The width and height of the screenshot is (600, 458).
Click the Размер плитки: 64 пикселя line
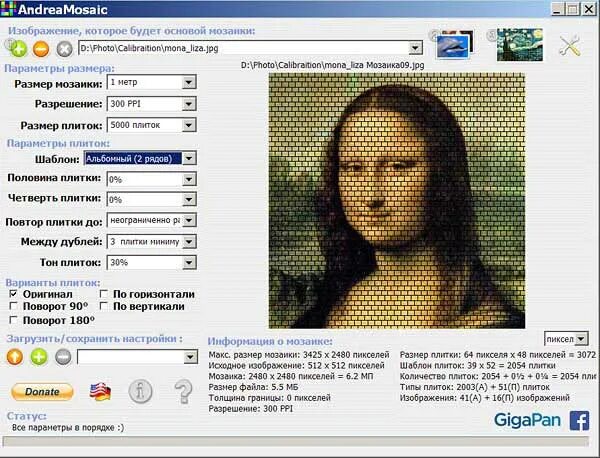pos(497,355)
